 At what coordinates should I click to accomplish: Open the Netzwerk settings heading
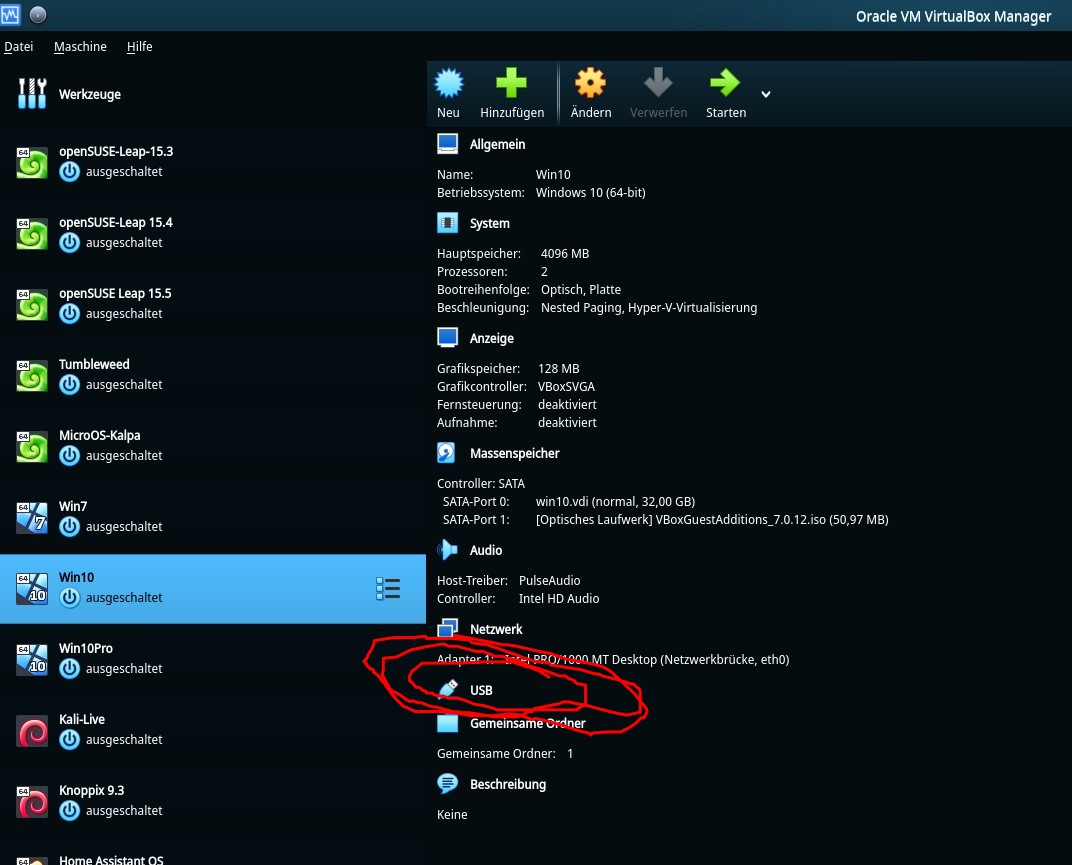pos(496,629)
